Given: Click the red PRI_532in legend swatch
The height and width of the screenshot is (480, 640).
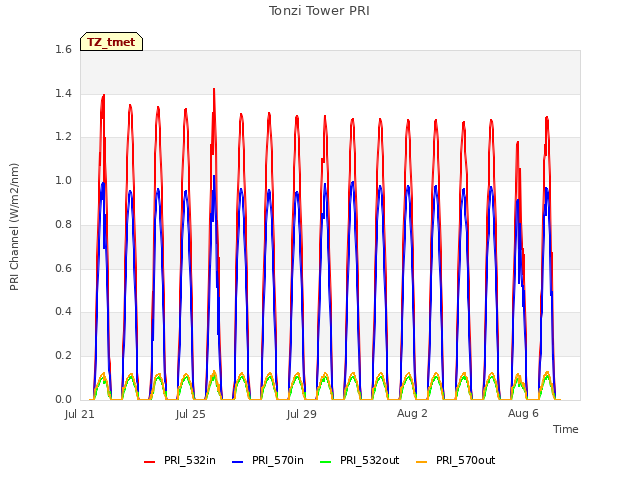Looking at the screenshot, I should coord(149,461).
